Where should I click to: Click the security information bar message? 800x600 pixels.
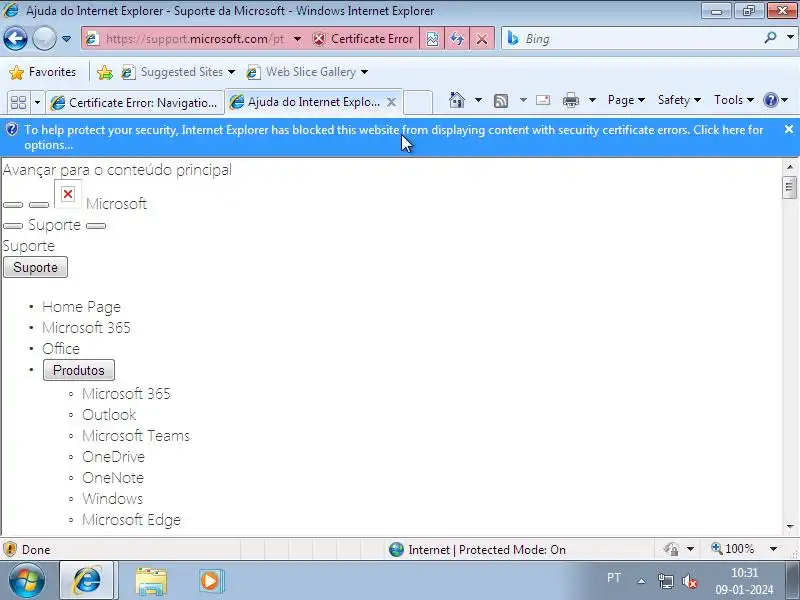(x=393, y=137)
